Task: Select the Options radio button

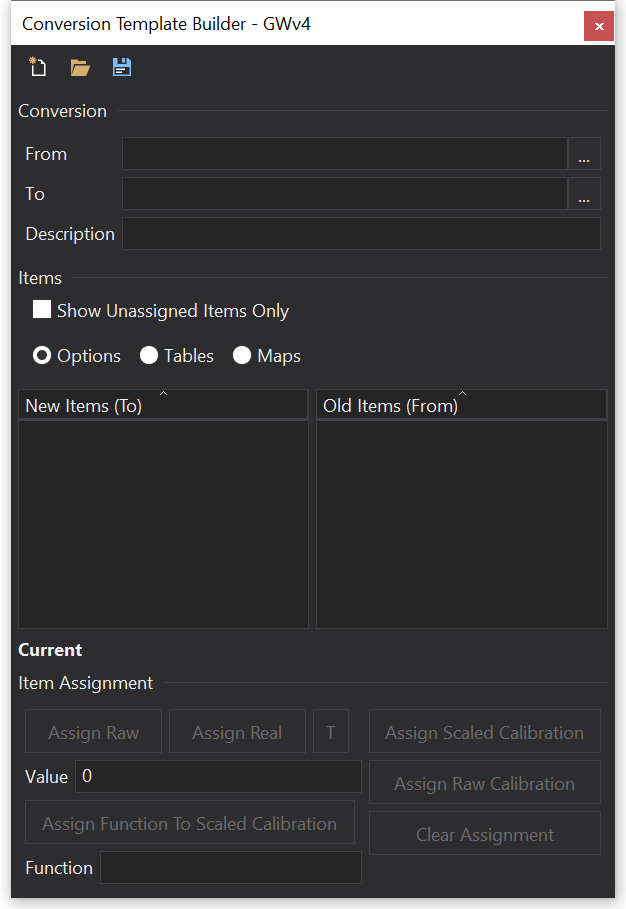Action: click(43, 356)
